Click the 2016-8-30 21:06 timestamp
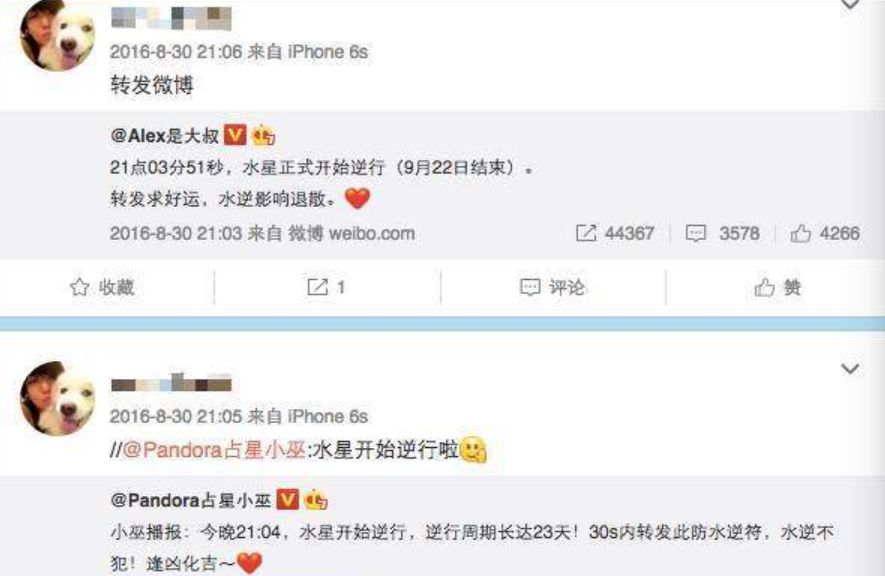The image size is (885, 576). tap(176, 52)
